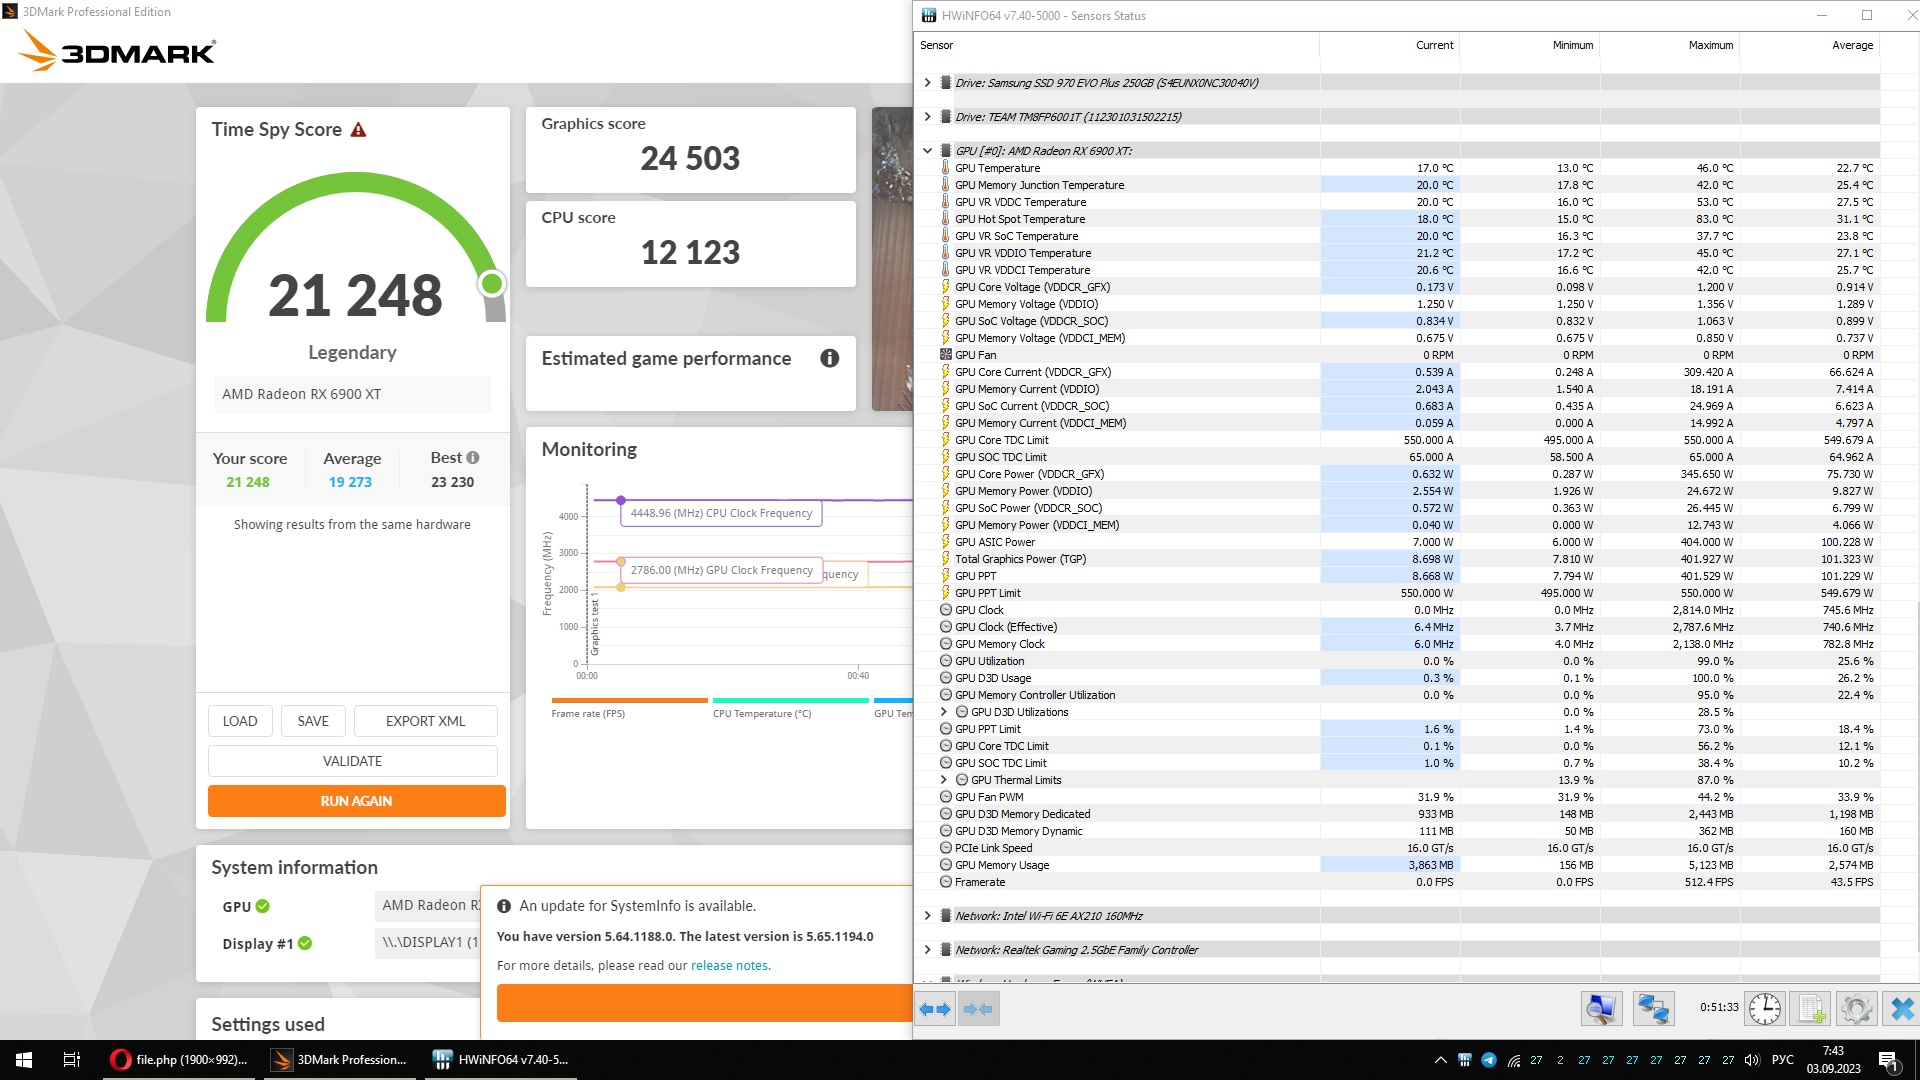Click the info icon beside Estimated game performance
The height and width of the screenshot is (1080, 1920).
click(x=829, y=358)
